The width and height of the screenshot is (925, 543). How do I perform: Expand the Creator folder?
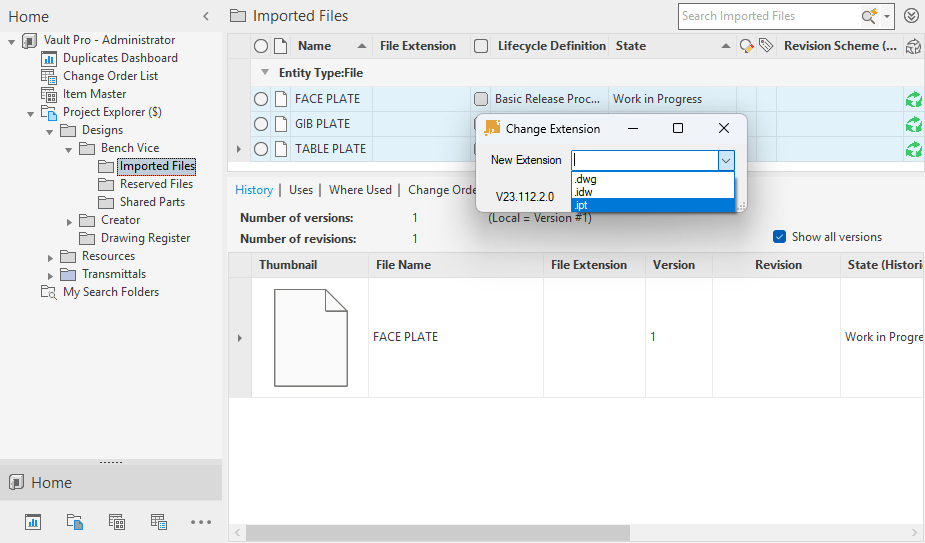69,222
